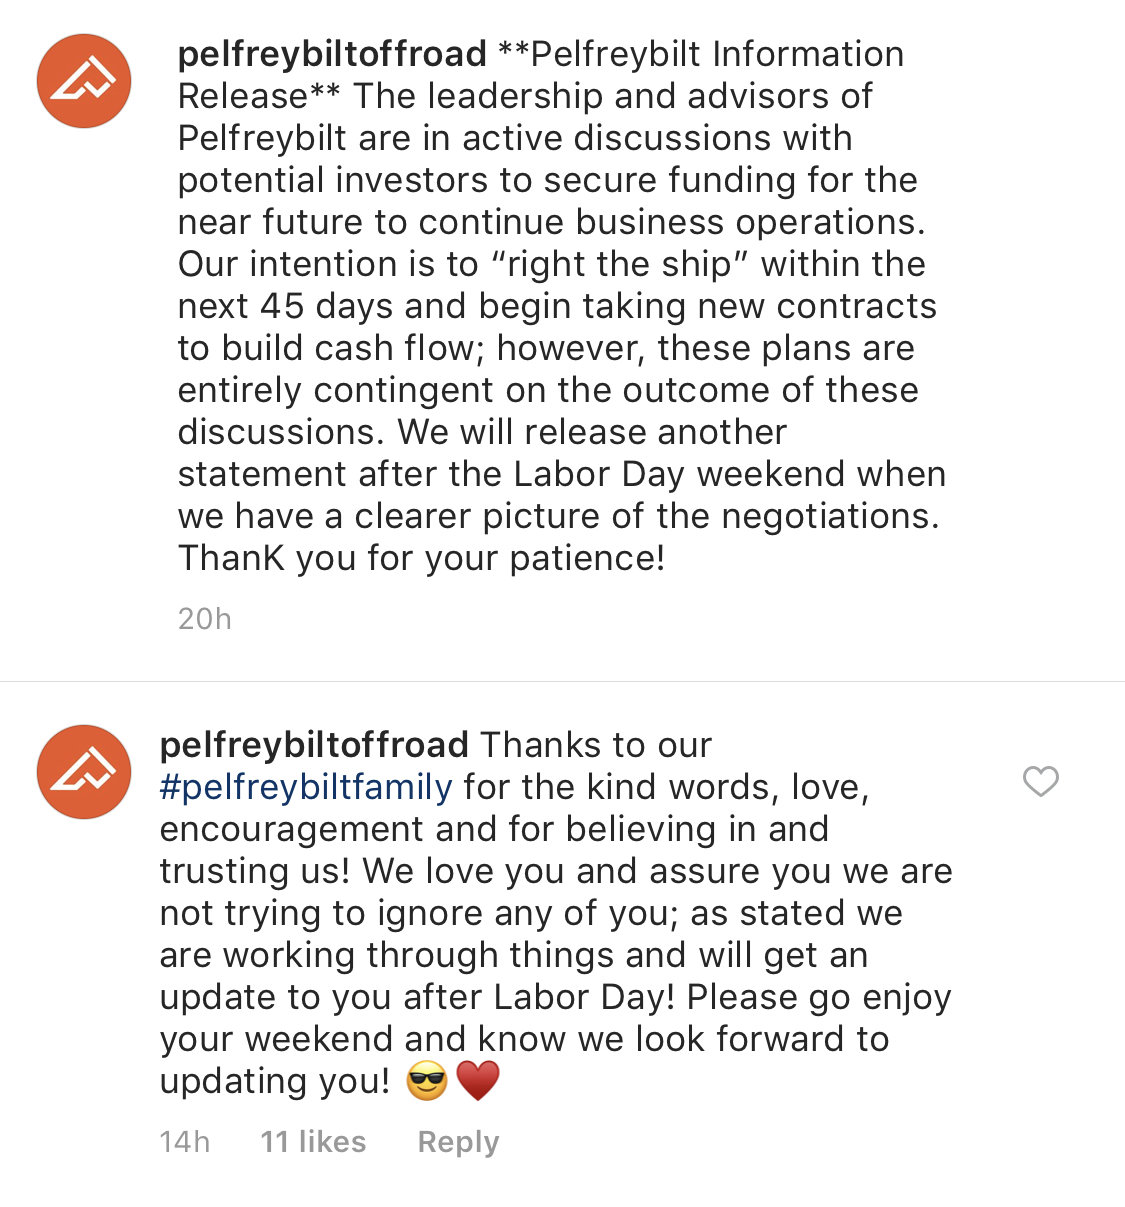Open the #pelfreybiltfamily hashtag
This screenshot has width=1125, height=1207.
click(306, 787)
